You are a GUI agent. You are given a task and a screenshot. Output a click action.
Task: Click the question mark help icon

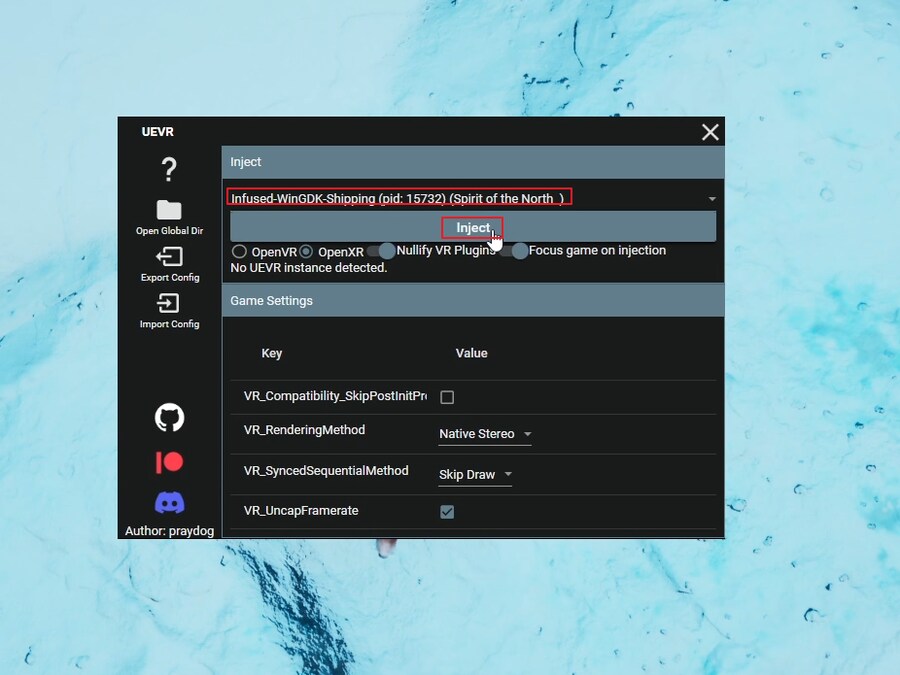(169, 170)
